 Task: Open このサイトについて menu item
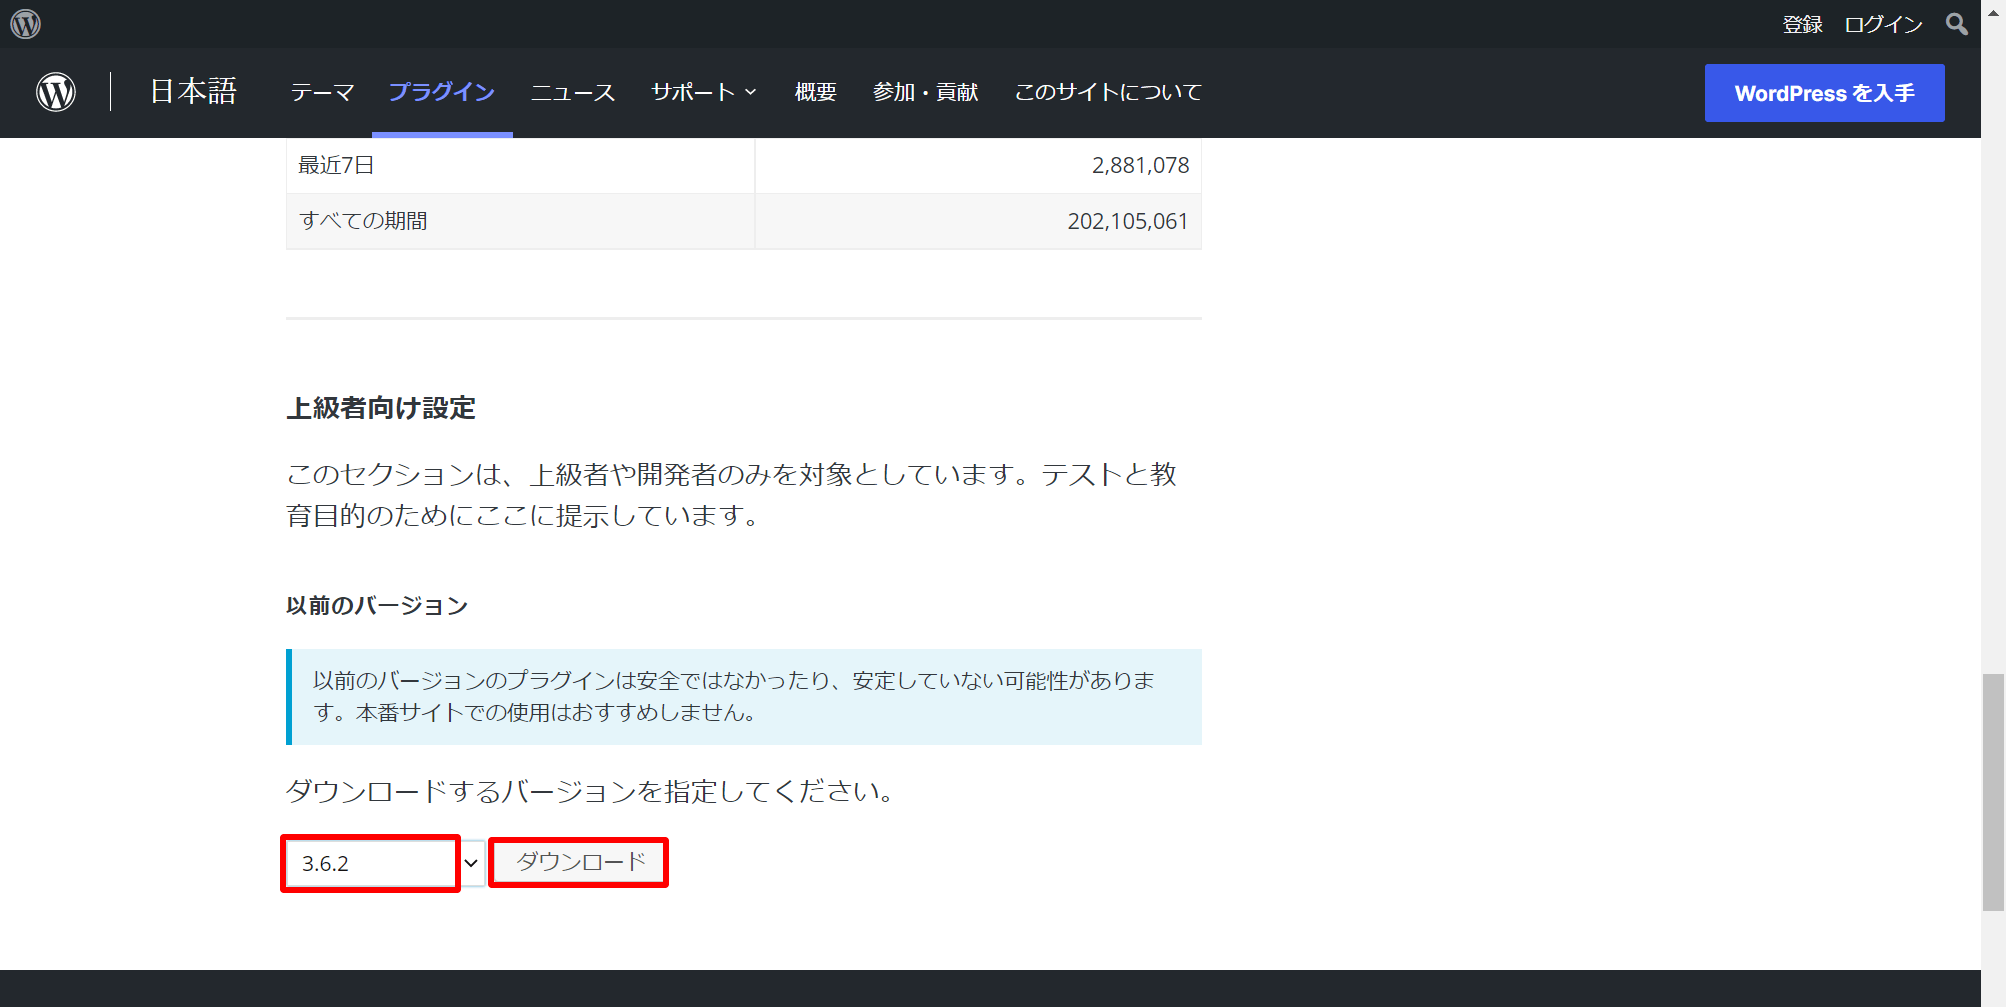click(1108, 92)
